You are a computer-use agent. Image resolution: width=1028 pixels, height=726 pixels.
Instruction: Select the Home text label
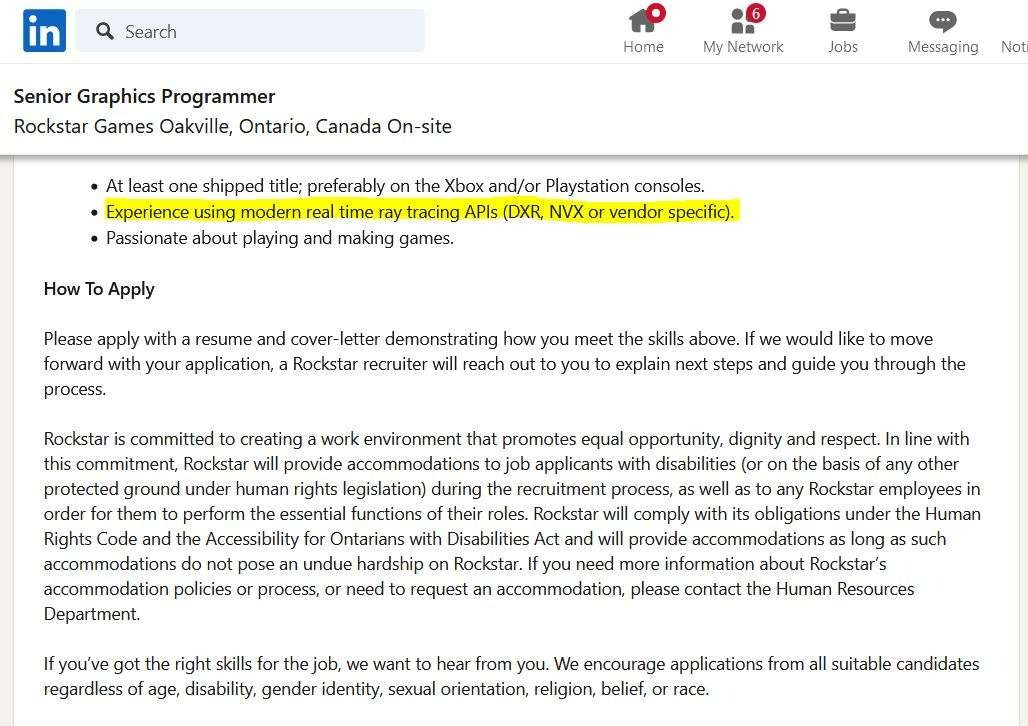[643, 47]
